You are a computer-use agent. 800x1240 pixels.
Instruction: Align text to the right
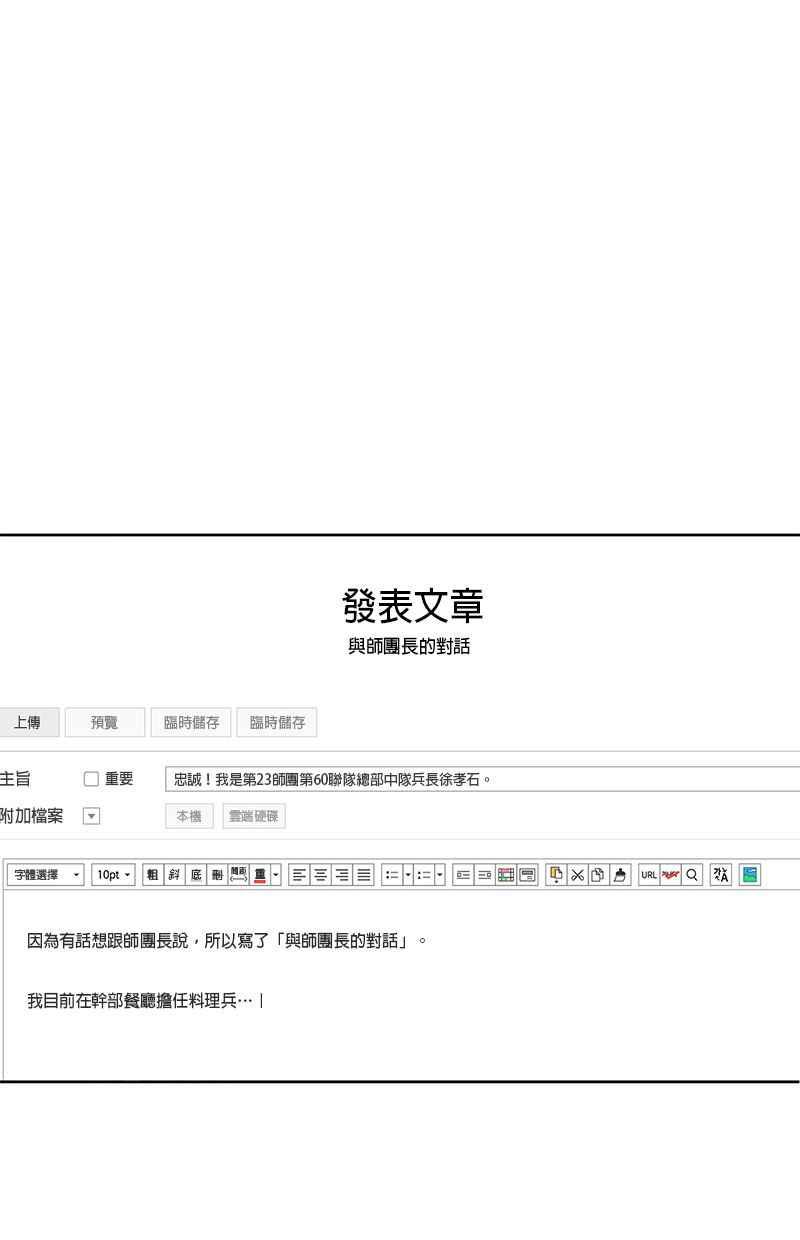[x=343, y=875]
